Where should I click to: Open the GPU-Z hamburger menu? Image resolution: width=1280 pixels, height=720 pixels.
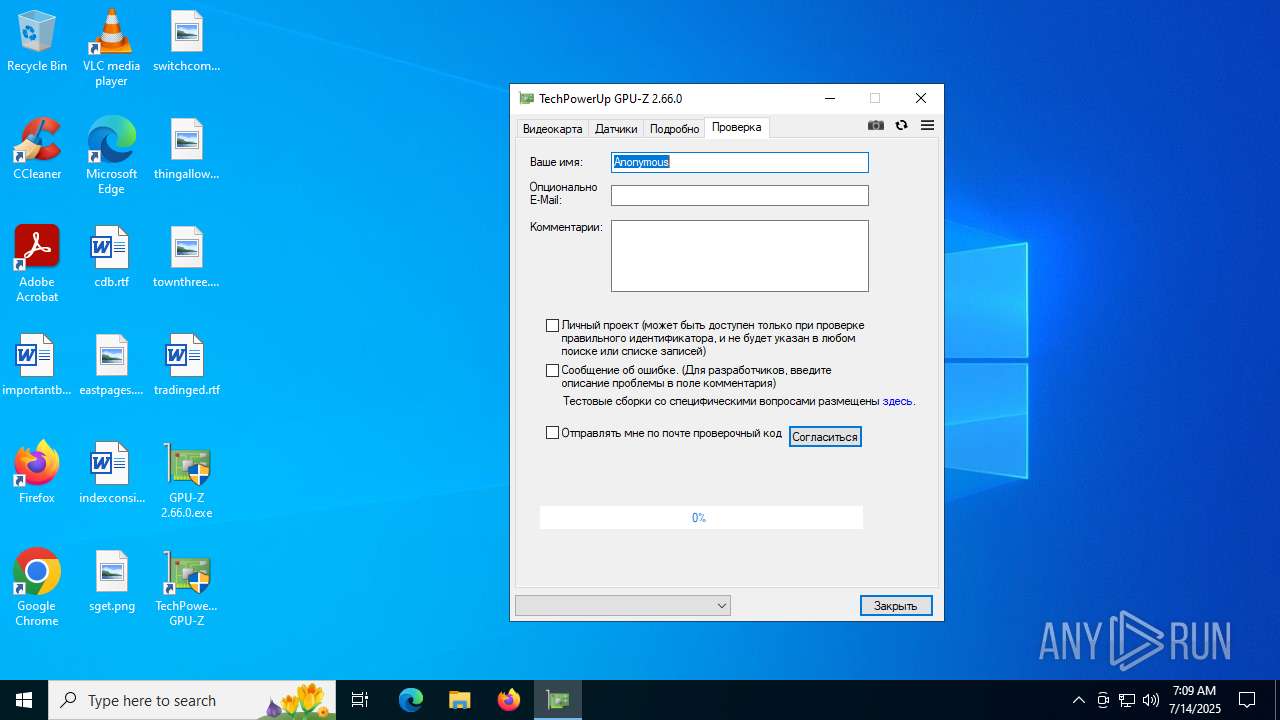(x=927, y=126)
